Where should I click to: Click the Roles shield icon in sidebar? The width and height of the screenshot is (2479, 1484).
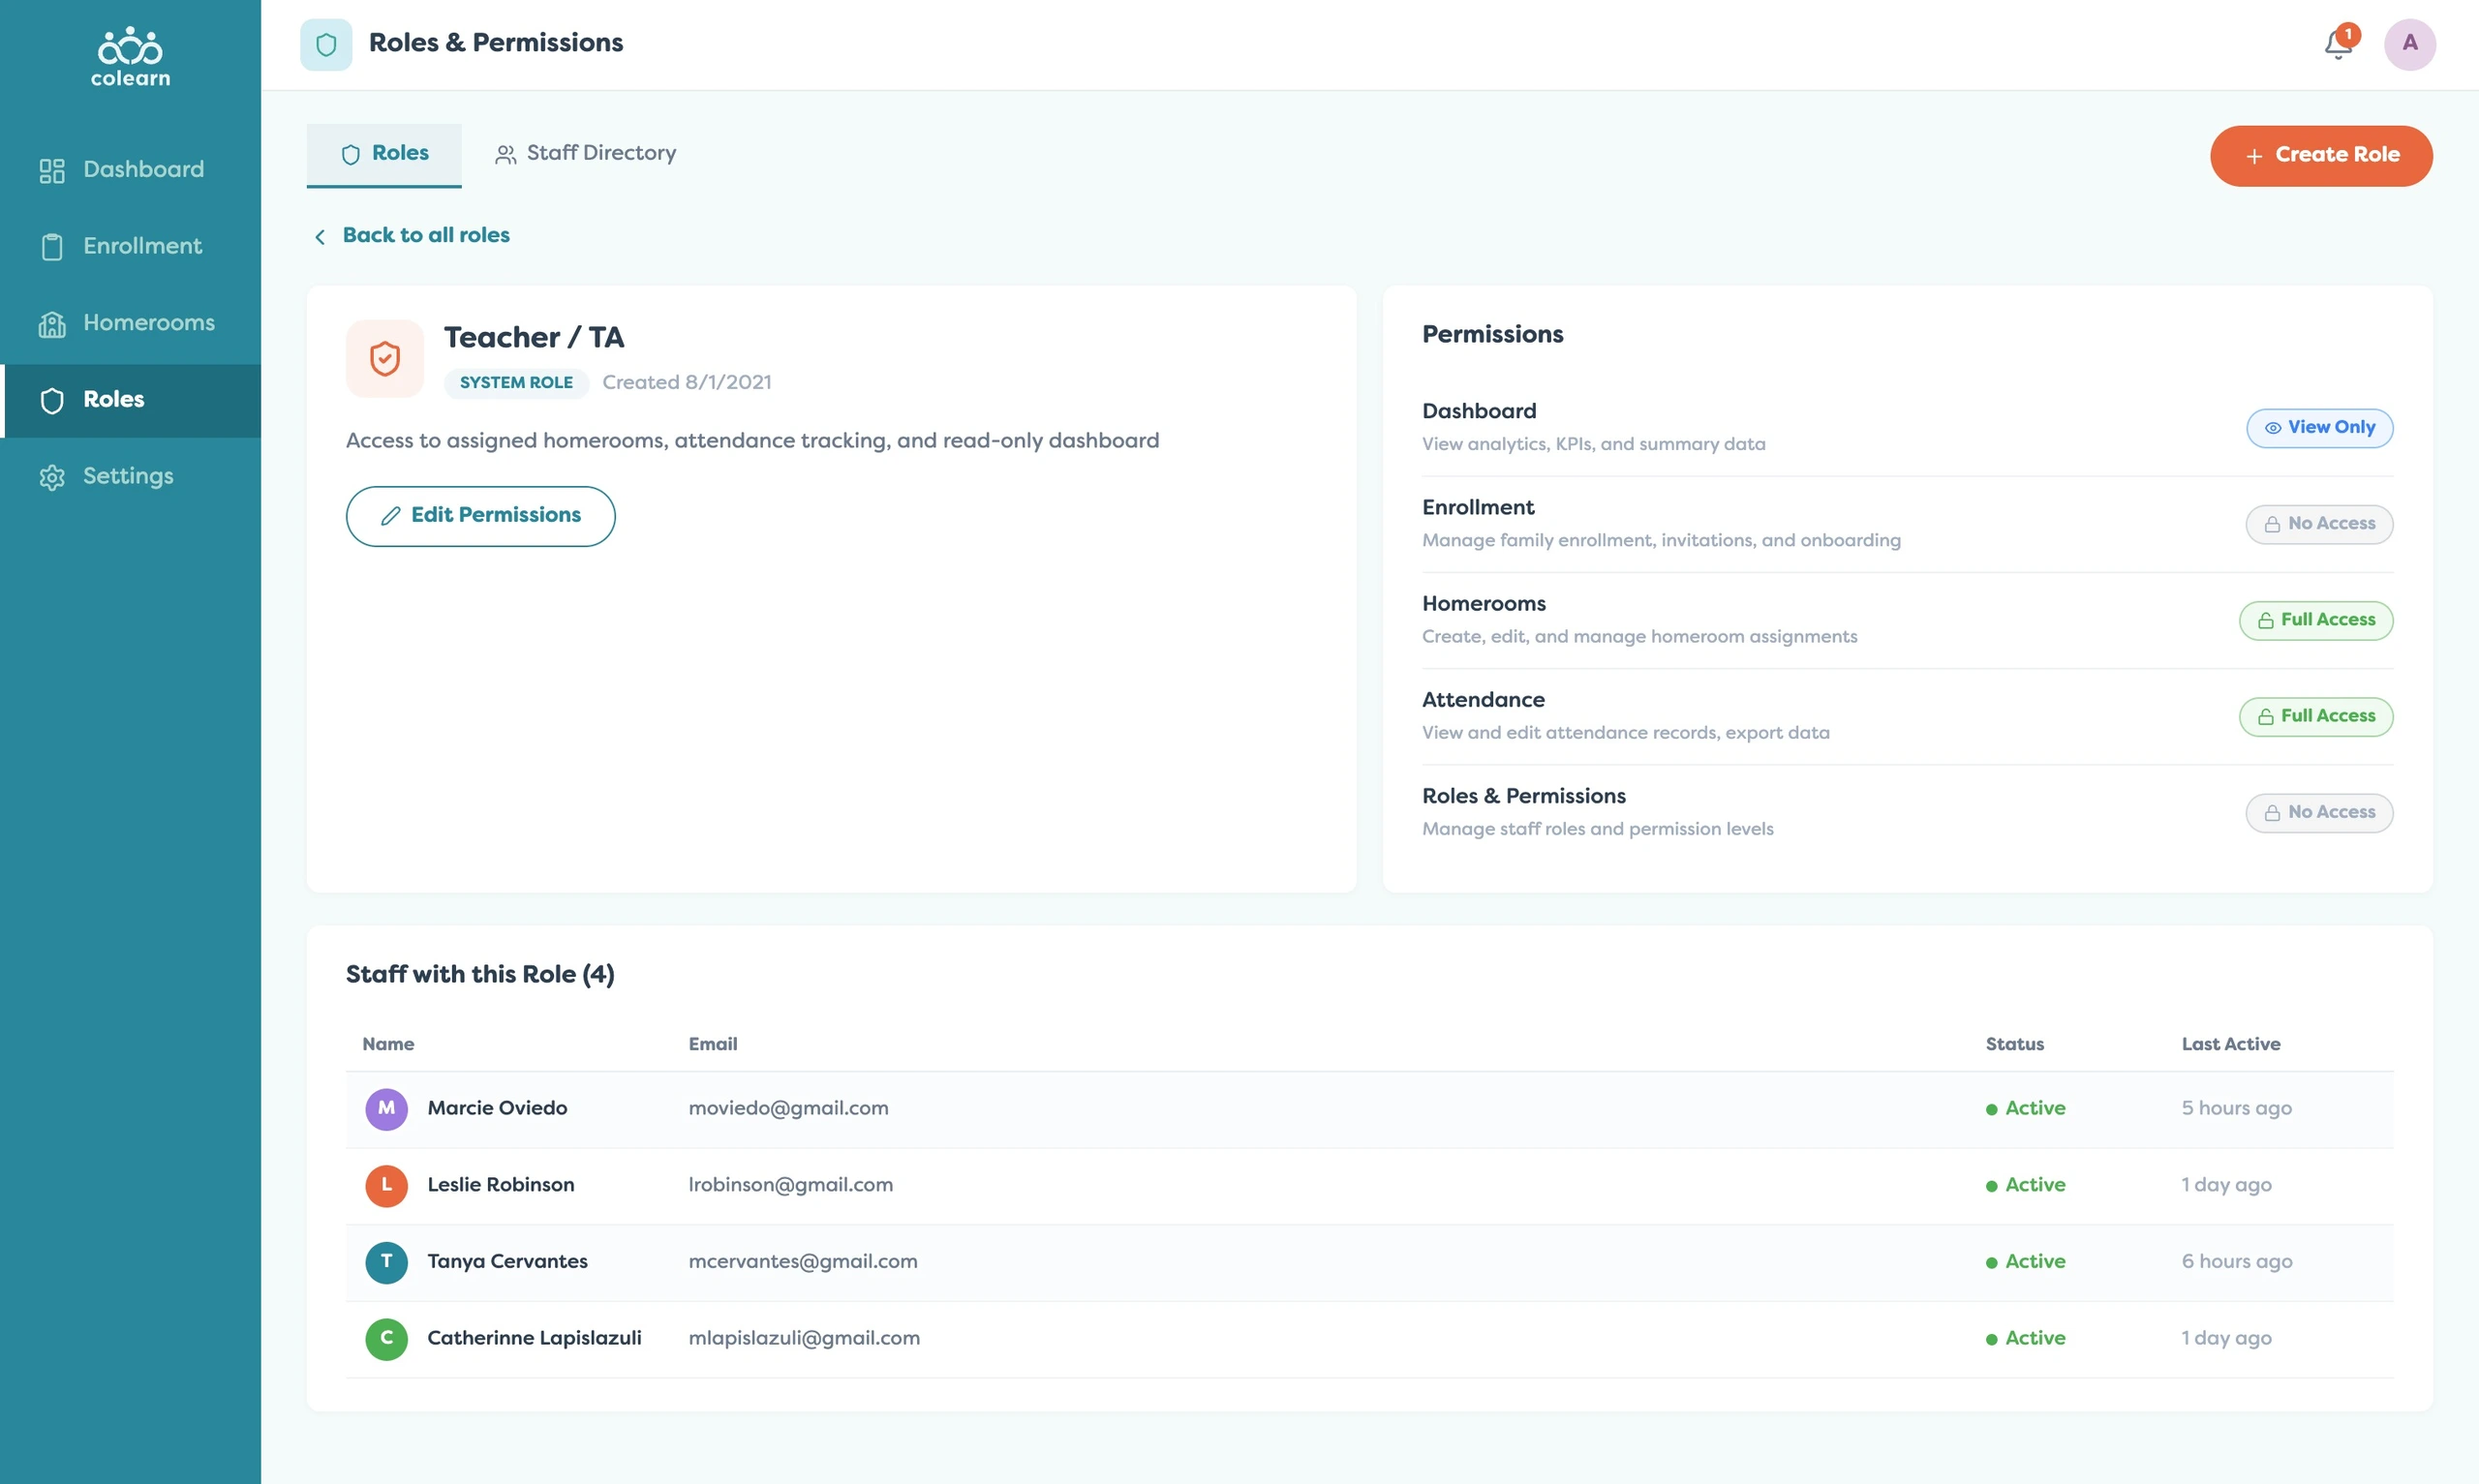(x=52, y=400)
